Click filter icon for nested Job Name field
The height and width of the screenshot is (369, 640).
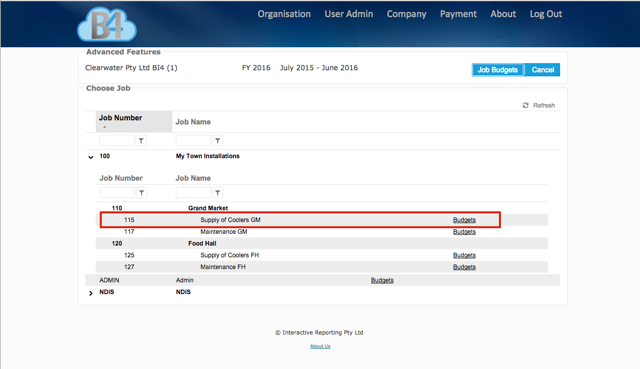click(218, 193)
